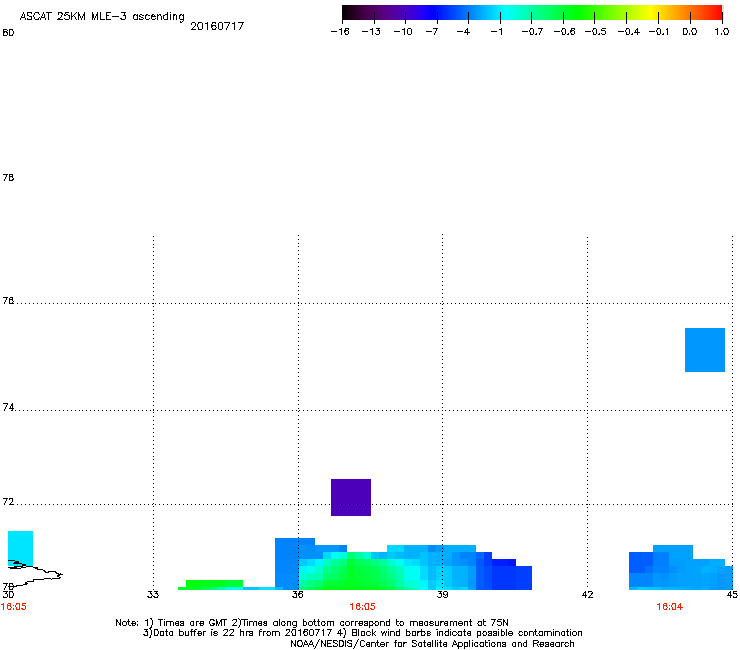Click the black coastline outline near longitude 30
This screenshot has width=740, height=650.
[35, 574]
